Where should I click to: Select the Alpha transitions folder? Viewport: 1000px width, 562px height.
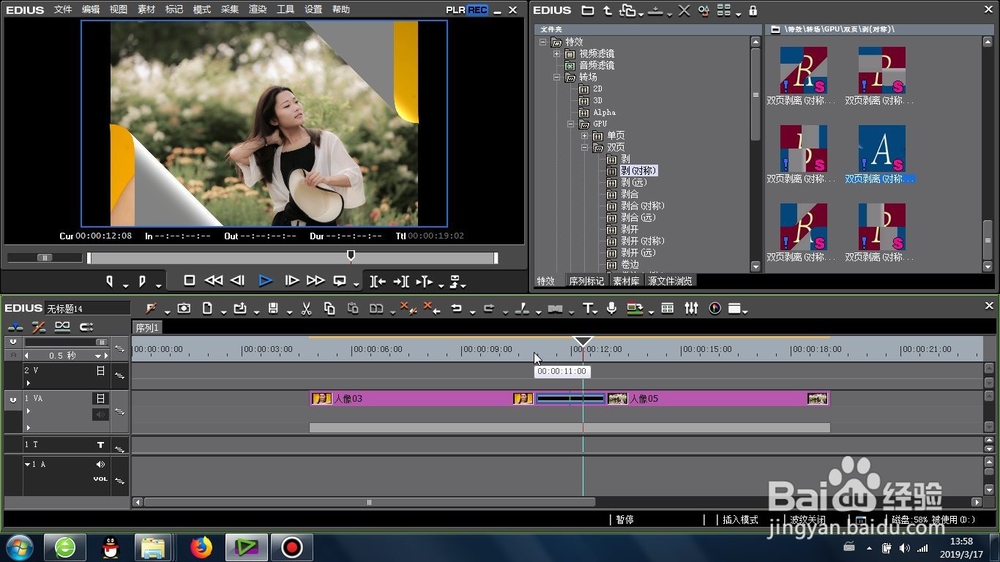(604, 112)
